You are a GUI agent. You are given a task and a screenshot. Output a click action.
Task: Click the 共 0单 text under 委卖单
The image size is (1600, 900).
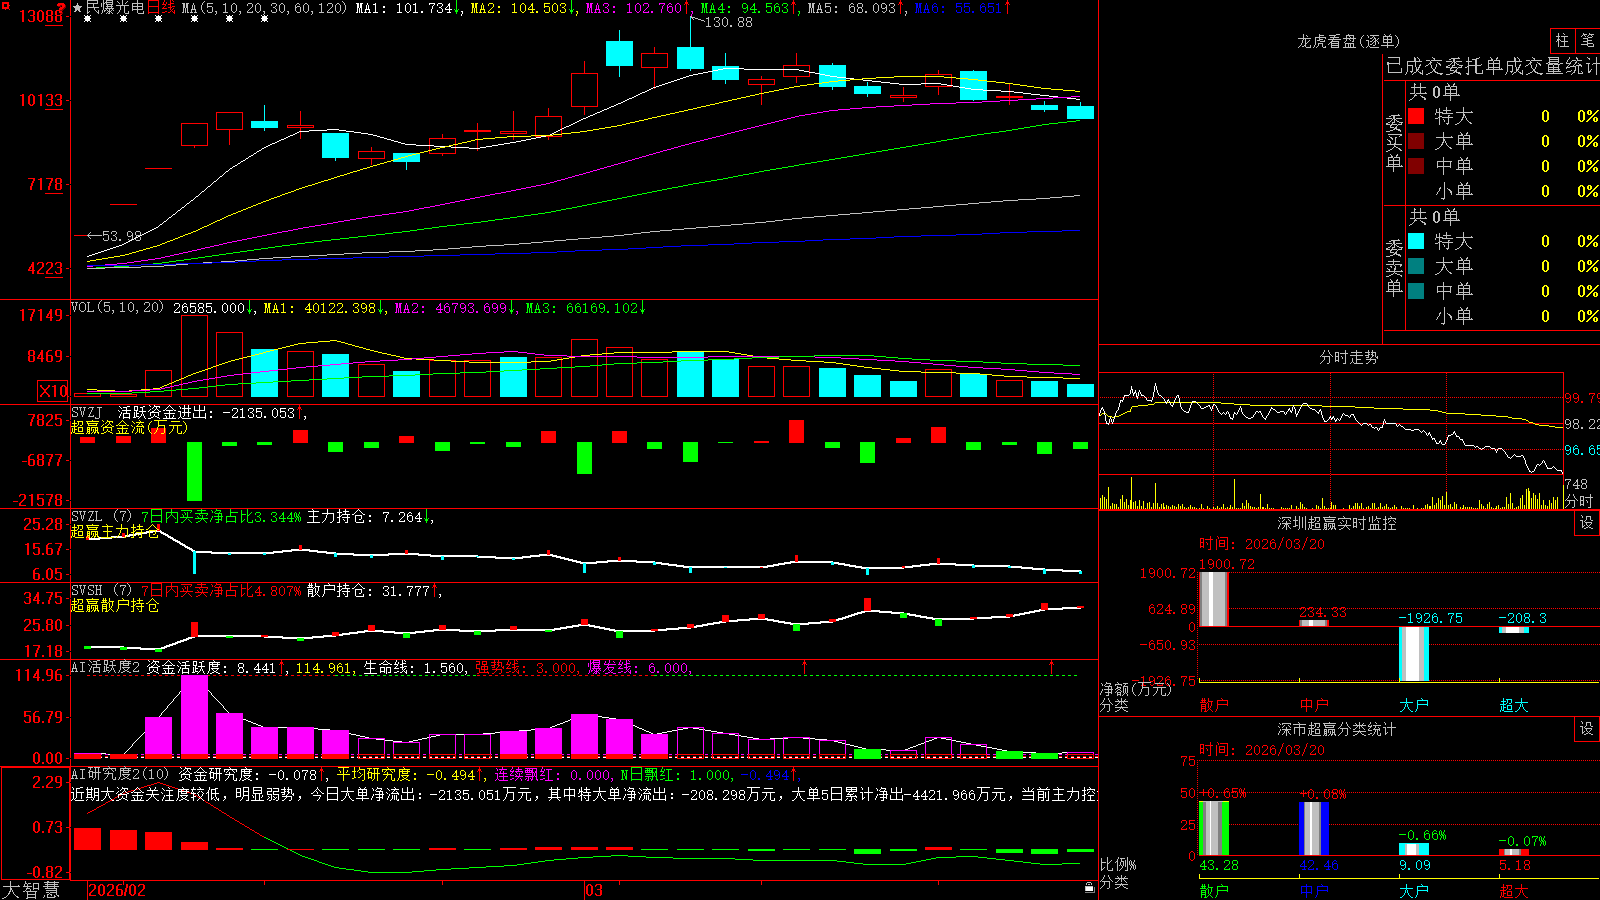click(x=1434, y=216)
